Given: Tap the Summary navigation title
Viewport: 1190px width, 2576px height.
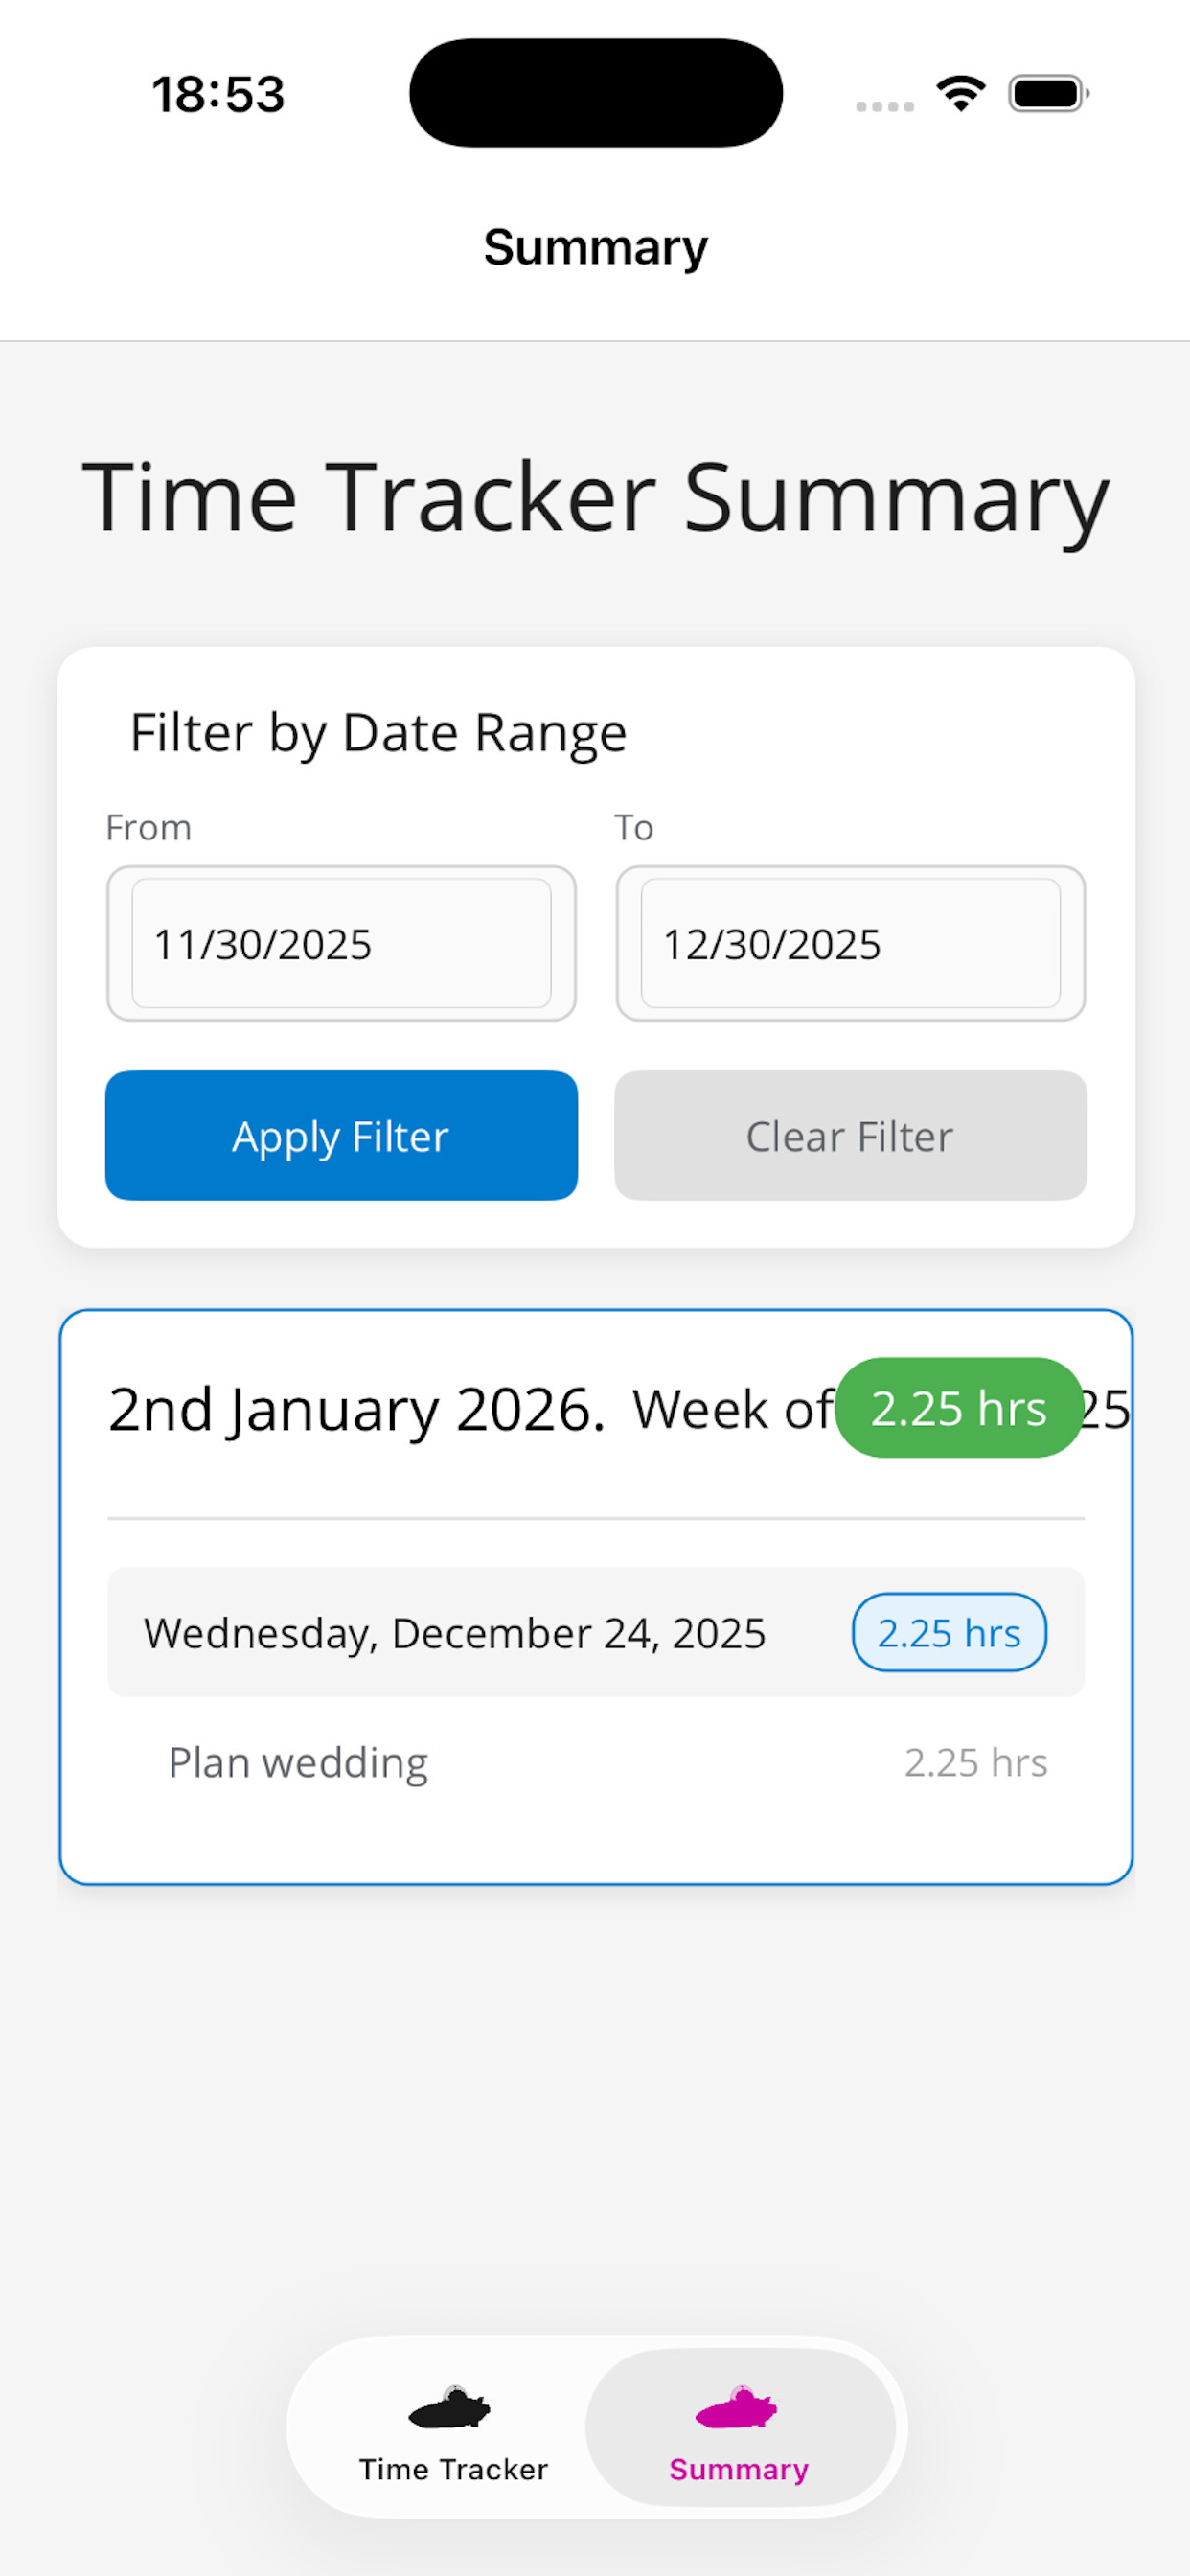Looking at the screenshot, I should point(596,247).
